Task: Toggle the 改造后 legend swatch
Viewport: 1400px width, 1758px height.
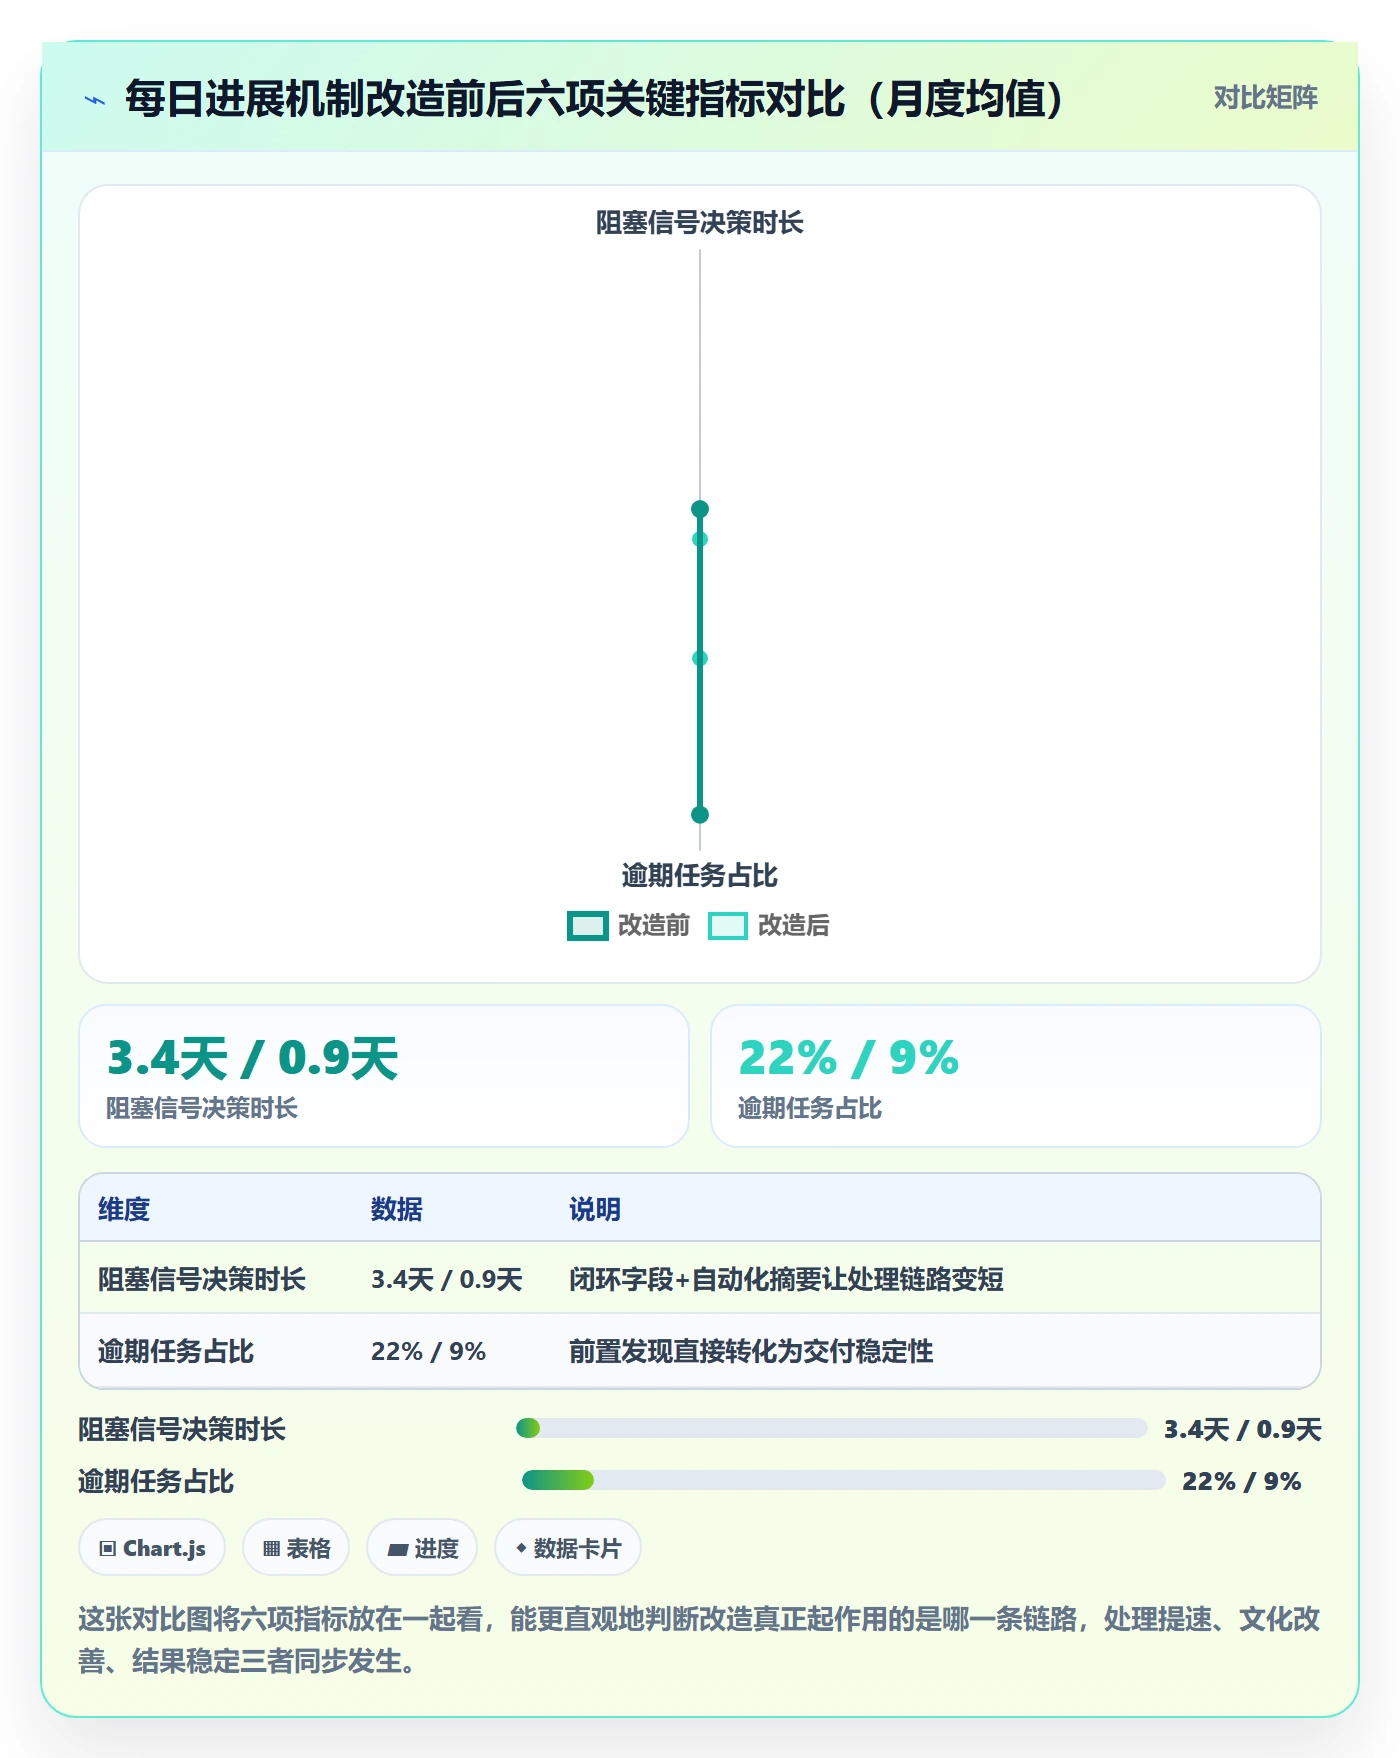Action: [x=727, y=926]
